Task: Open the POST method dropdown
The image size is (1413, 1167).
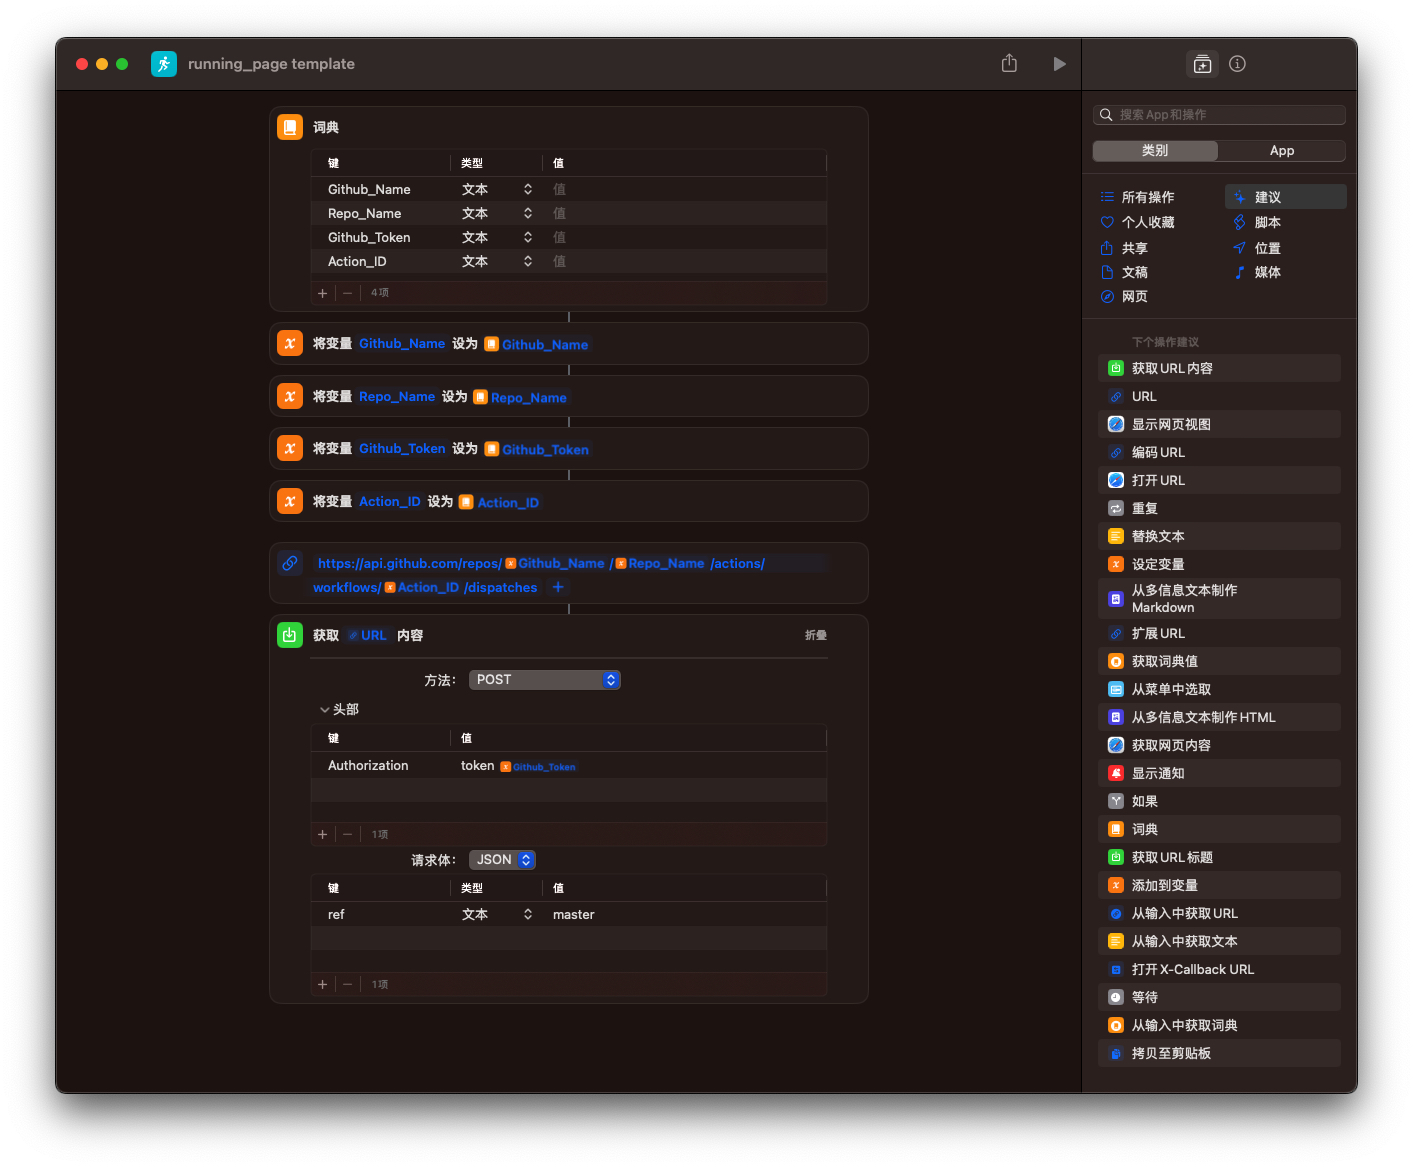Action: pos(544,679)
